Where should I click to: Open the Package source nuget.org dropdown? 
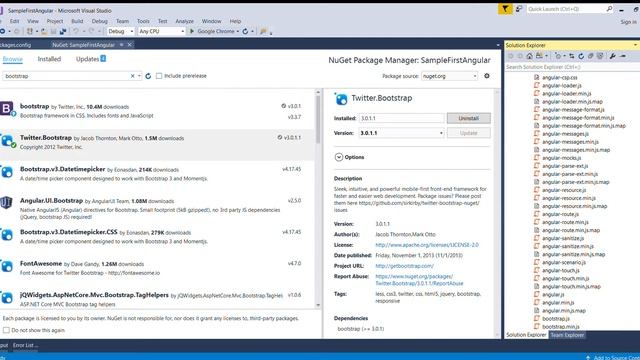click(x=449, y=76)
